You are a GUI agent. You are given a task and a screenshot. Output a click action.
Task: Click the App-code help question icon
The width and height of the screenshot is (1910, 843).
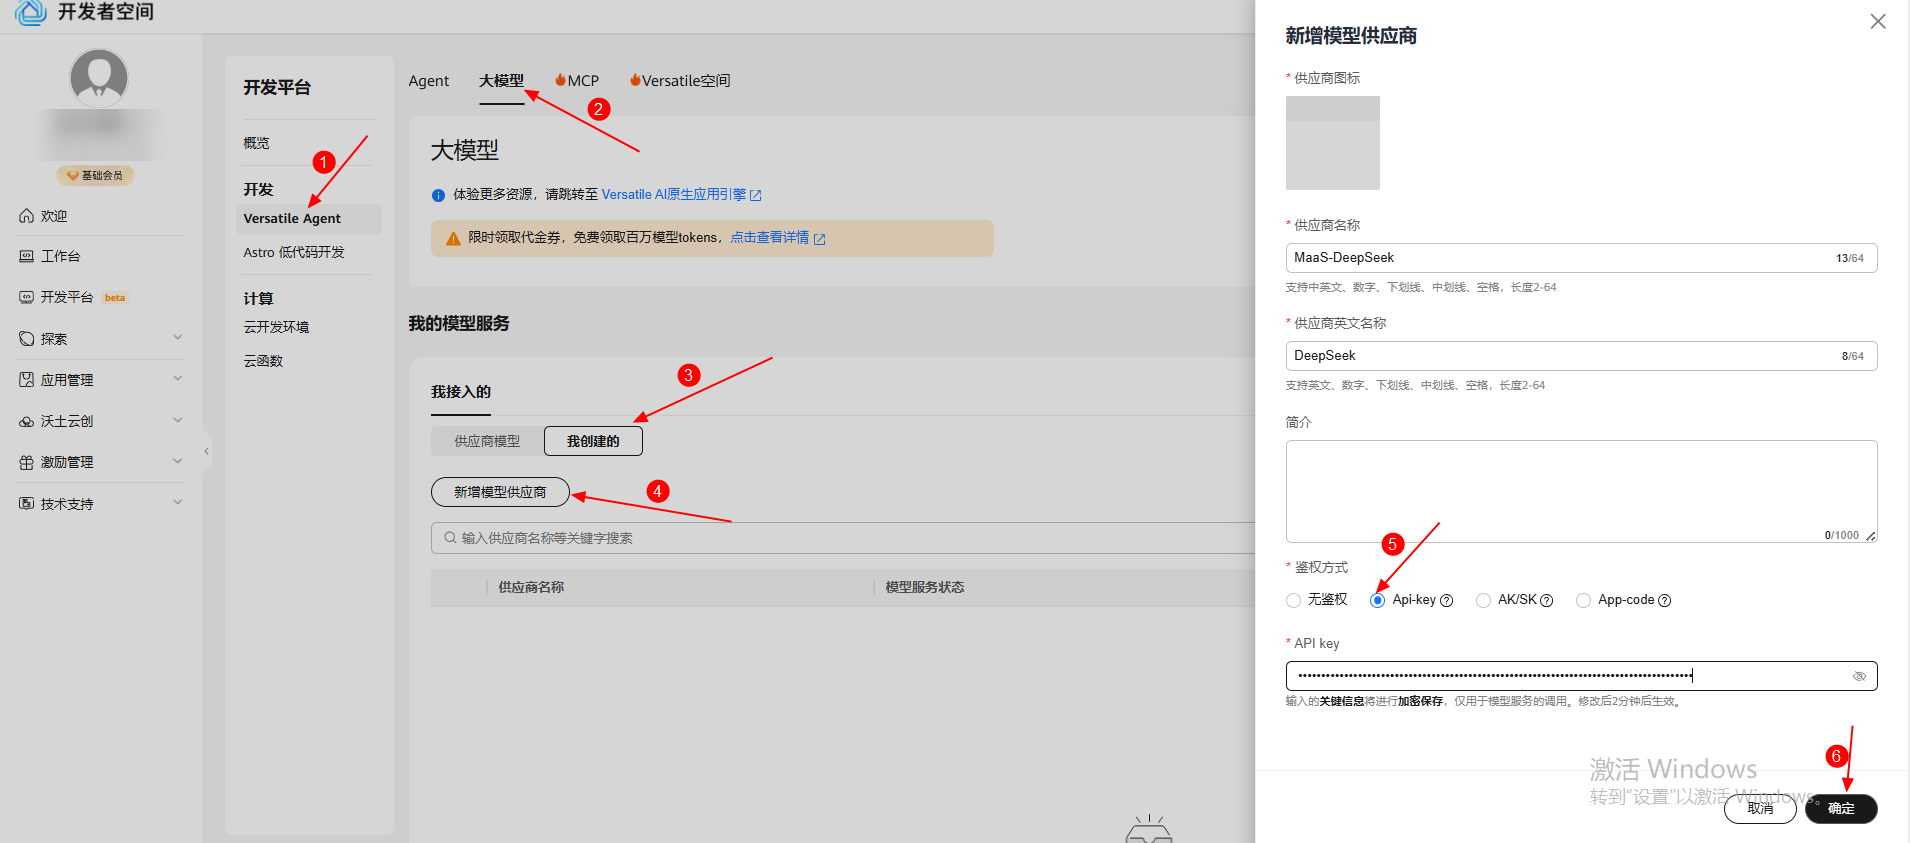1665,600
